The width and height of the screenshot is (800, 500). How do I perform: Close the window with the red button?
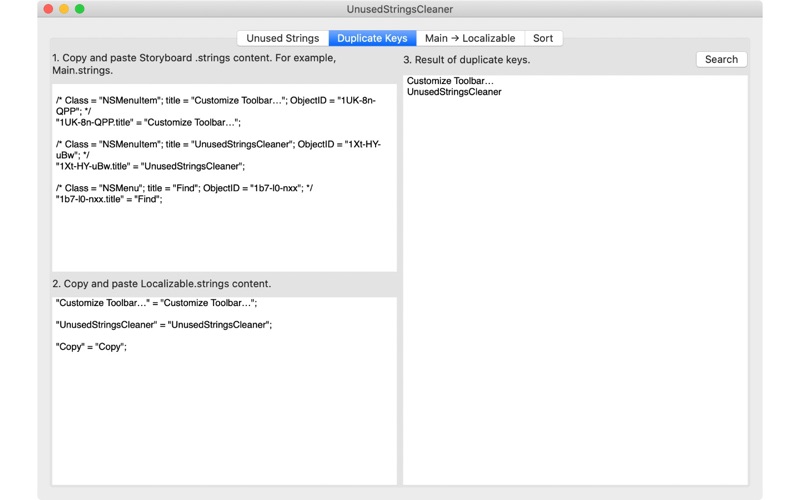coord(48,9)
